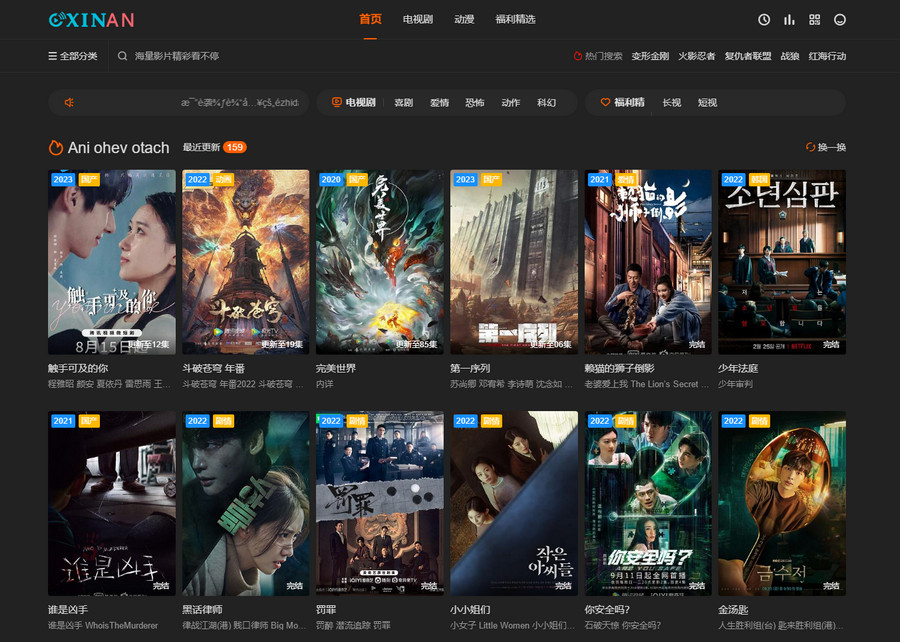
Task: Click 换一换 to refresh recommendations
Action: click(x=825, y=148)
